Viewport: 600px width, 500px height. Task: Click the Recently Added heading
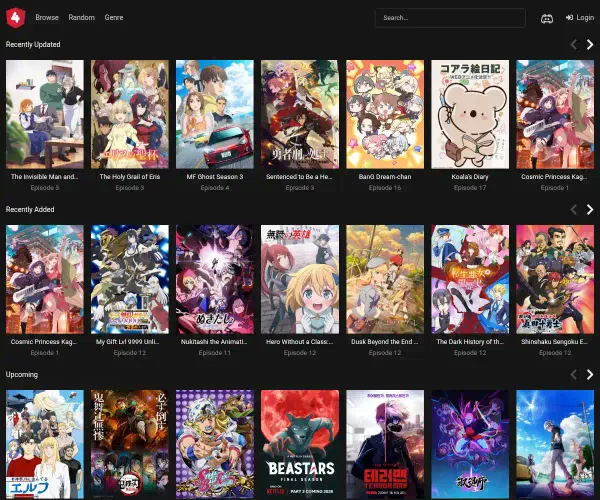tap(30, 209)
